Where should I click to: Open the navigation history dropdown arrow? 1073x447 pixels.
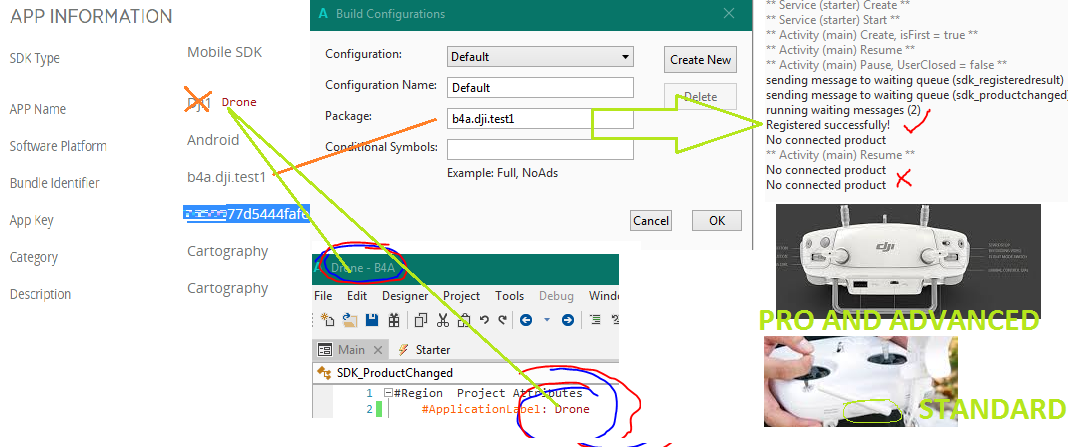(x=547, y=320)
